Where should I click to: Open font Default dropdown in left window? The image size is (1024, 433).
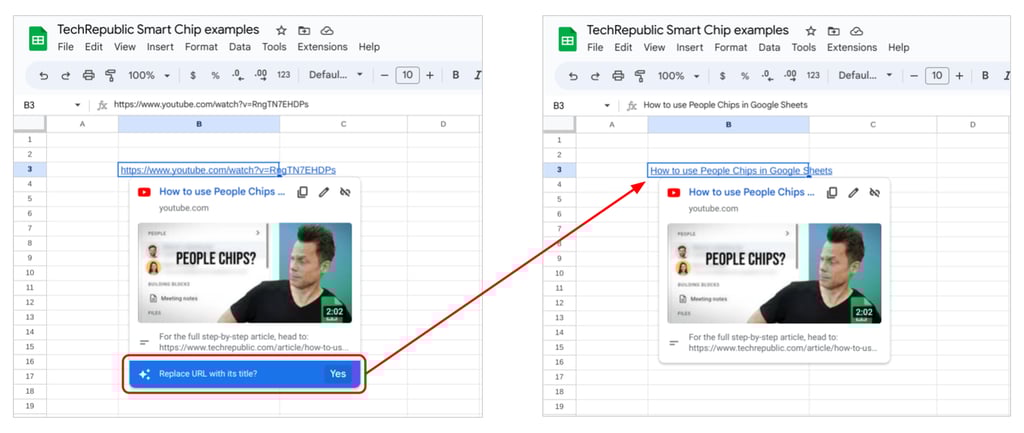click(336, 75)
